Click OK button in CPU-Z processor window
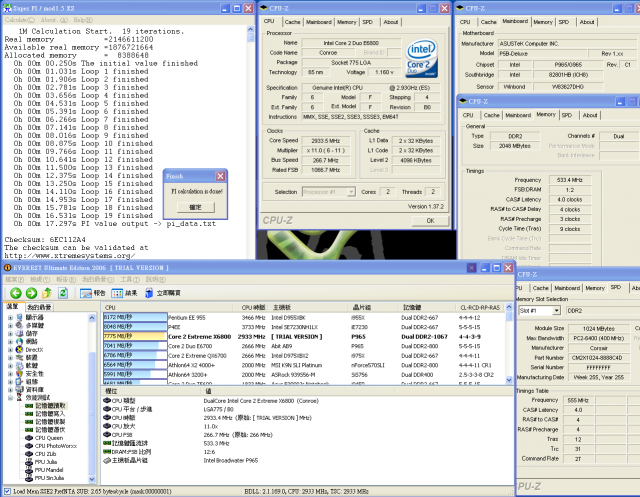This screenshot has width=640, height=497. coord(430,220)
